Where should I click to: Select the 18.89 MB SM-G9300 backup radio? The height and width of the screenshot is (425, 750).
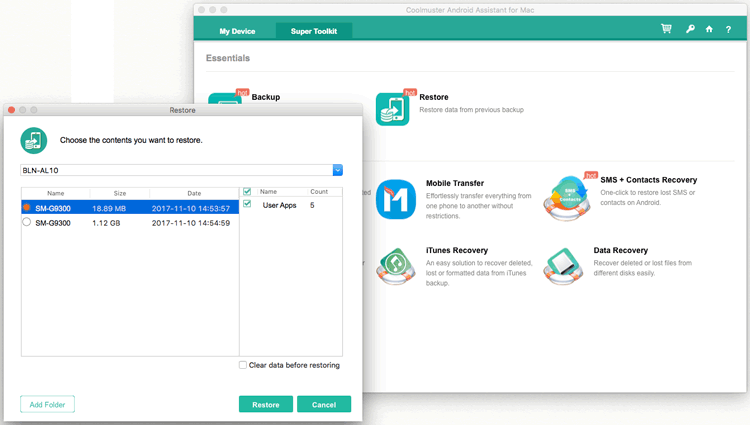[27, 207]
